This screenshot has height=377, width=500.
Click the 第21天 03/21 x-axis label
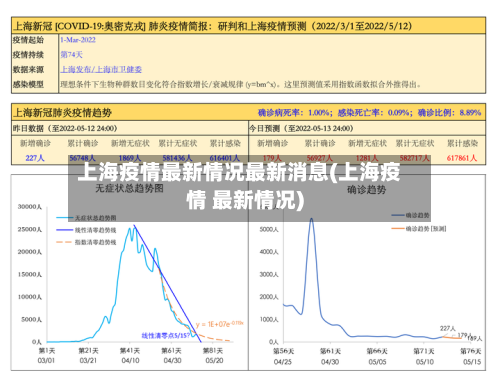[88, 356]
